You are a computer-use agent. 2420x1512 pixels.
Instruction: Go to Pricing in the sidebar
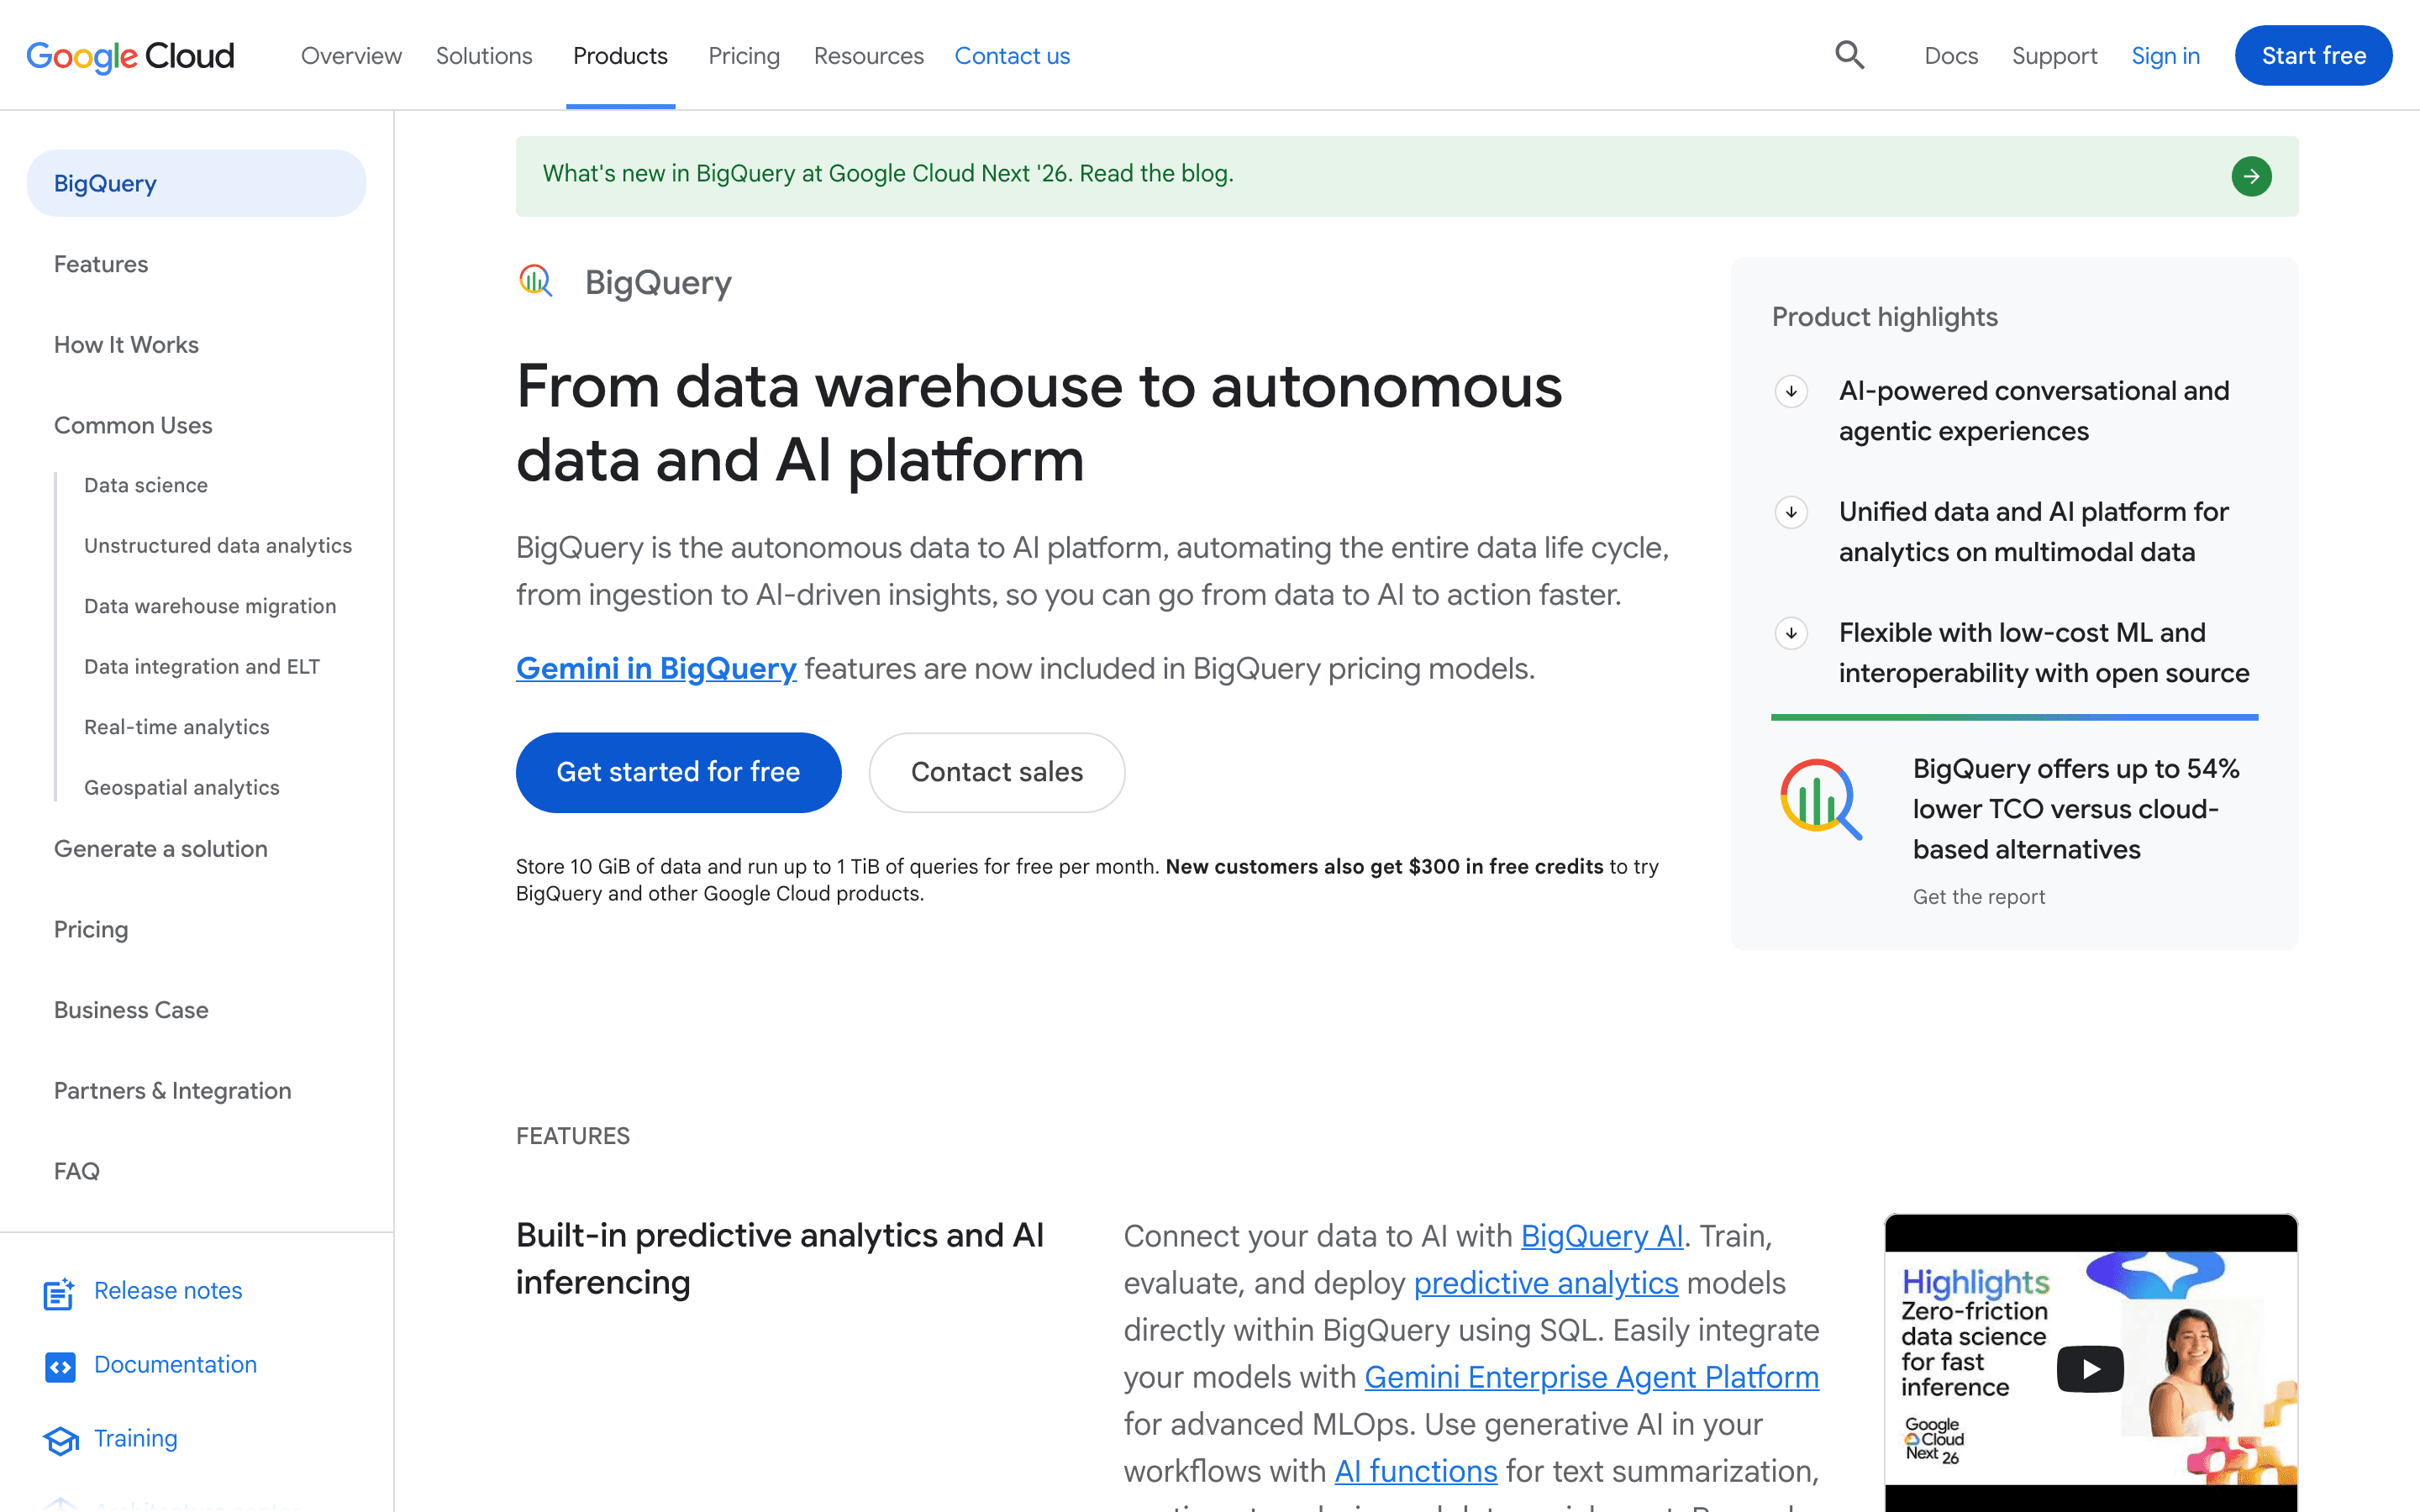point(91,930)
